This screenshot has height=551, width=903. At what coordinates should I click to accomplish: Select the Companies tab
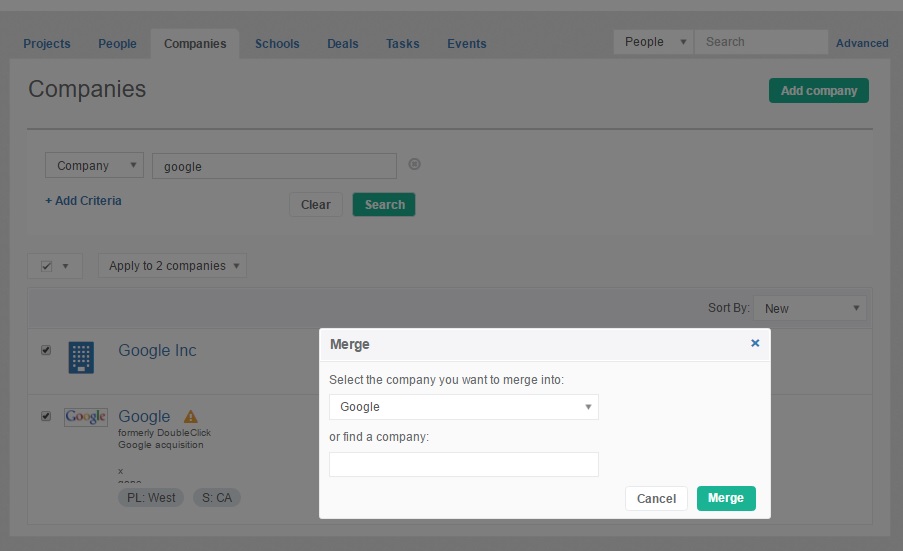pyautogui.click(x=195, y=44)
